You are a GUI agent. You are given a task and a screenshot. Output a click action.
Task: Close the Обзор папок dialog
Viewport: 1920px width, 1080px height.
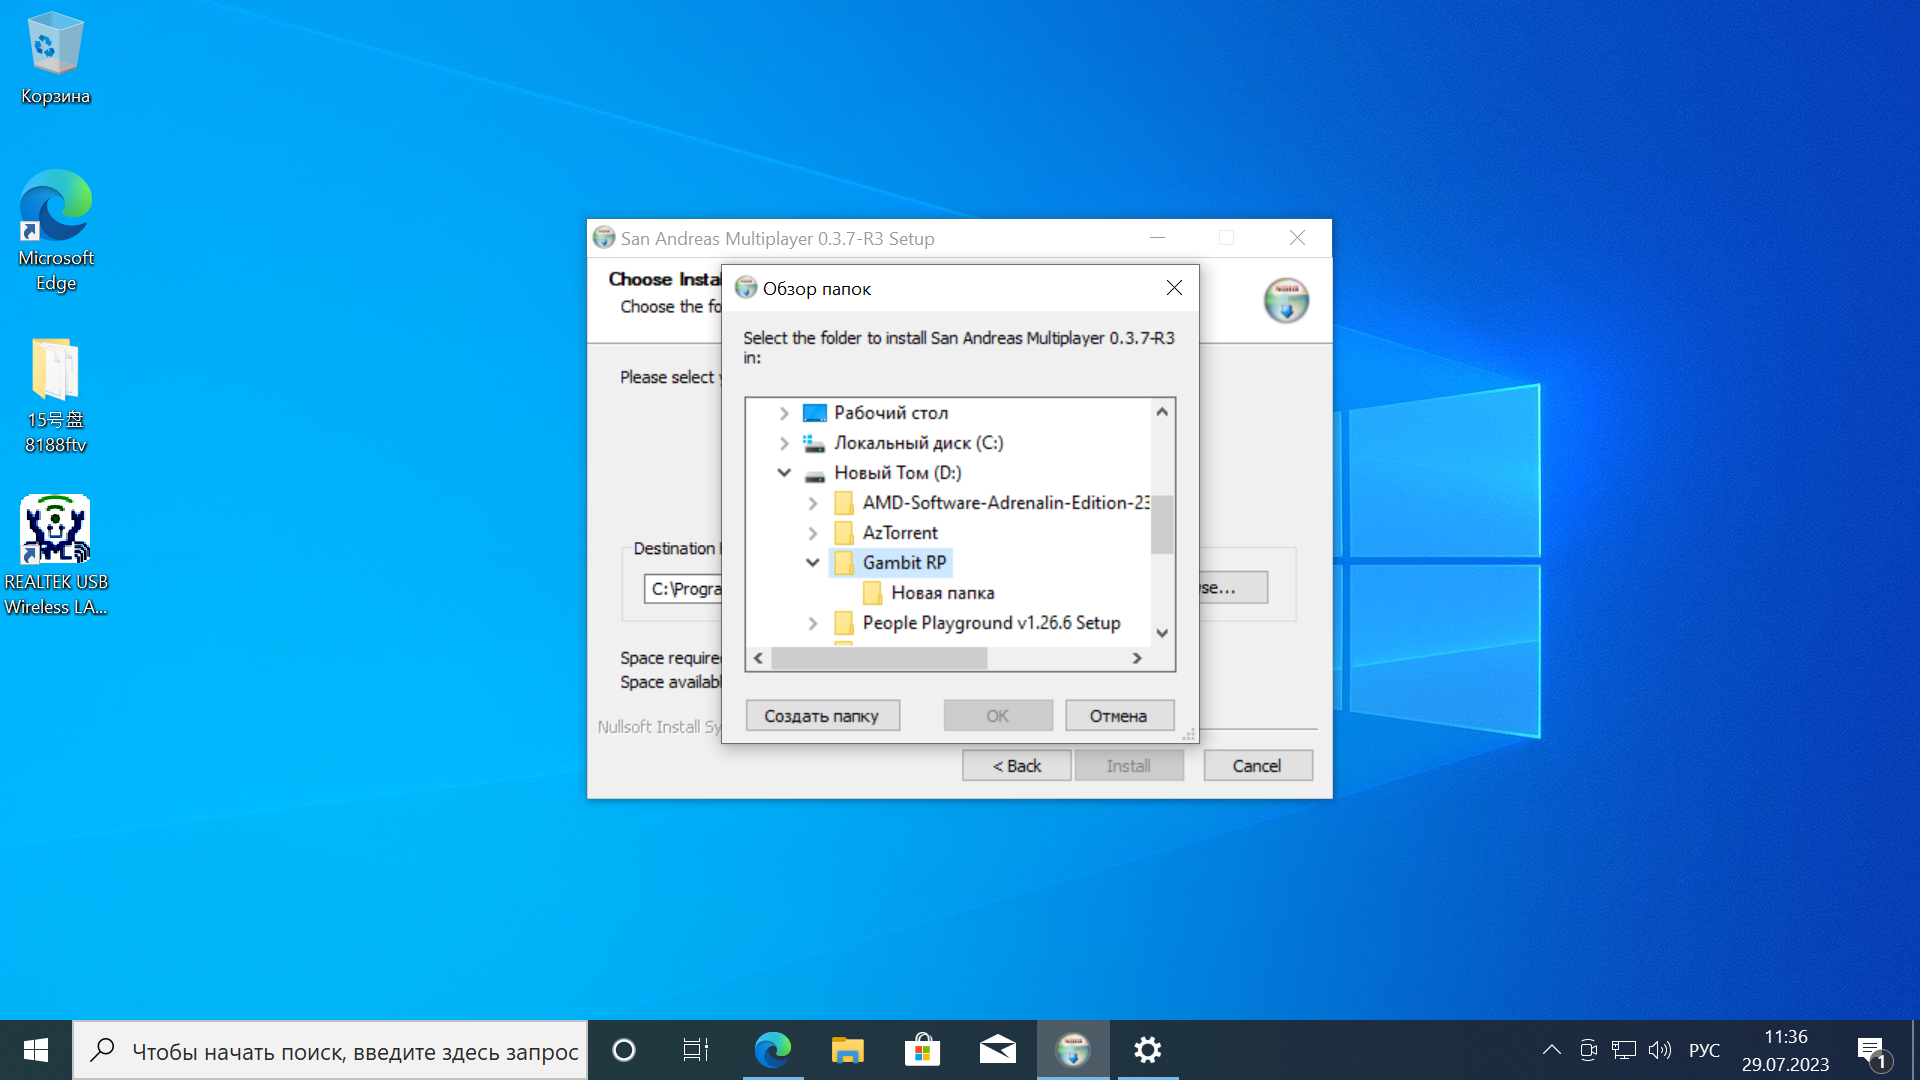tap(1174, 288)
